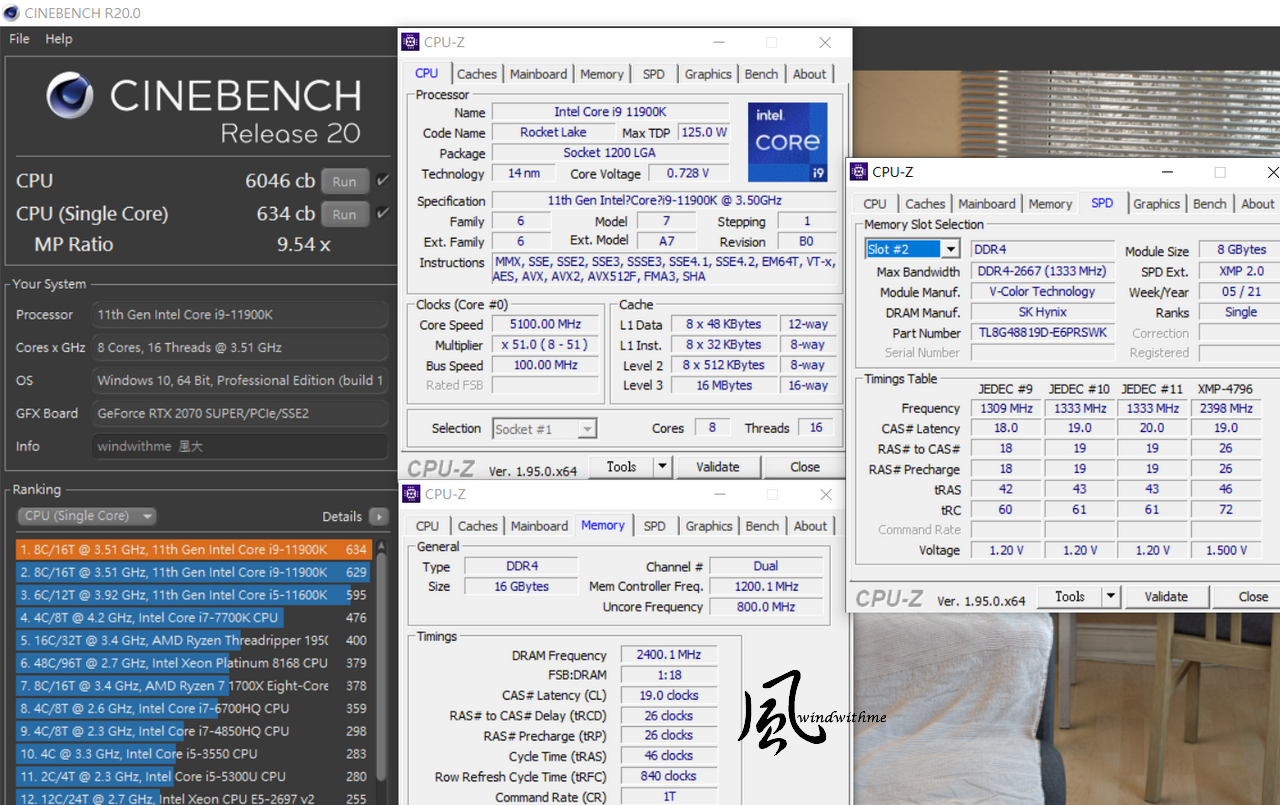Viewport: 1280px width, 805px height.
Task: Switch to Bench tab in SPD CPU-Z window
Action: point(1210,204)
